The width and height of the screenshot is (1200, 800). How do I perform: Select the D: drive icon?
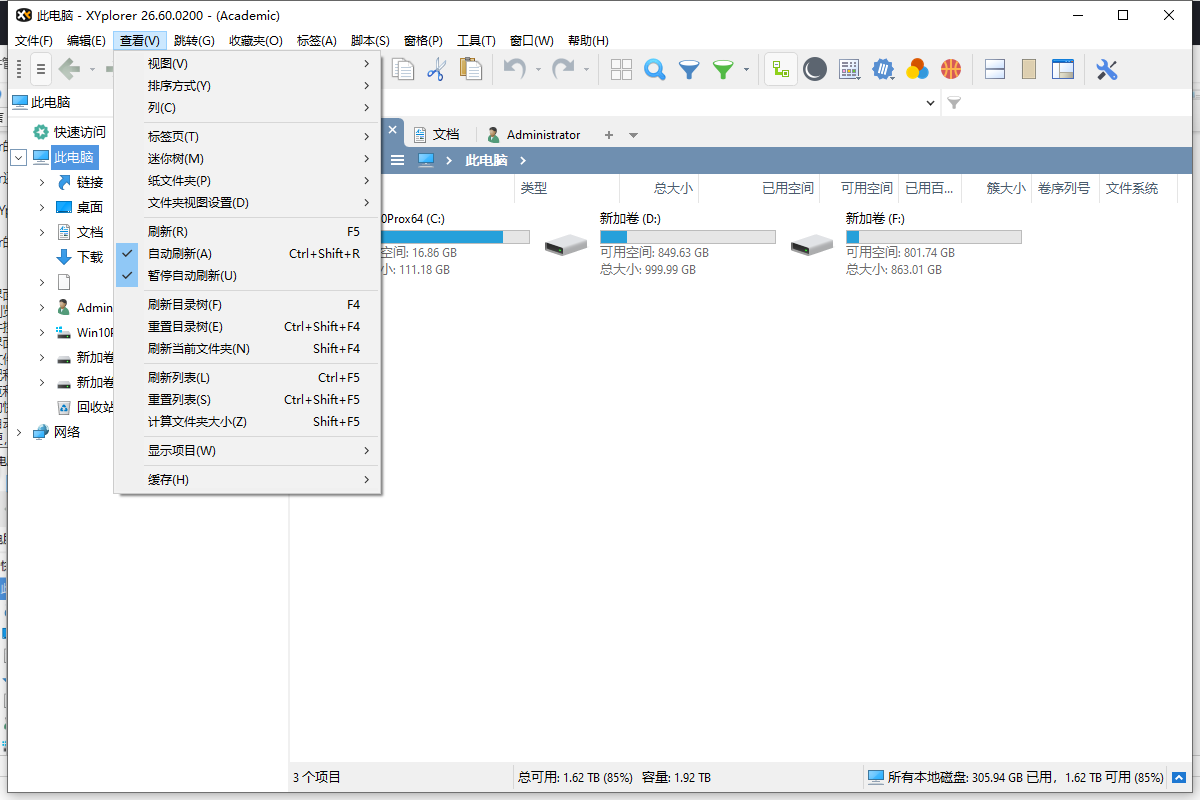(566, 244)
